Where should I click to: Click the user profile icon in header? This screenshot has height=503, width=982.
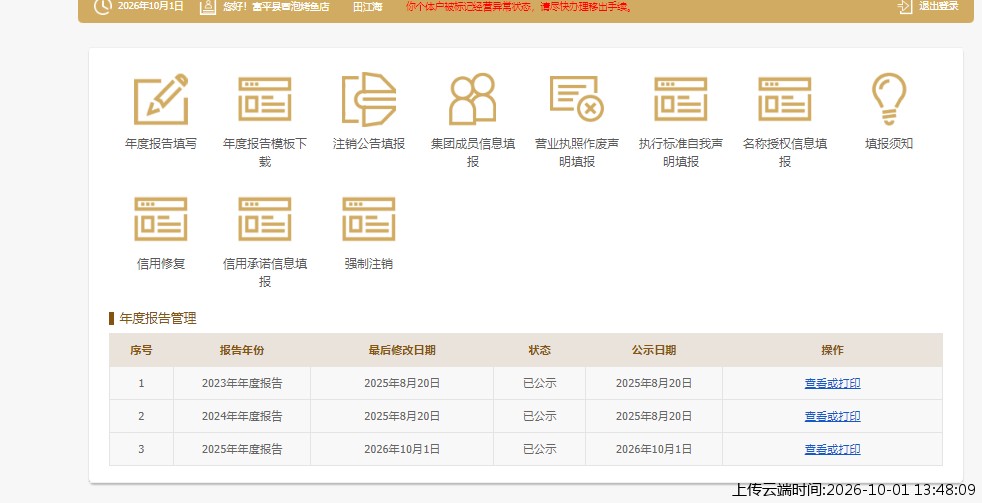click(x=208, y=6)
